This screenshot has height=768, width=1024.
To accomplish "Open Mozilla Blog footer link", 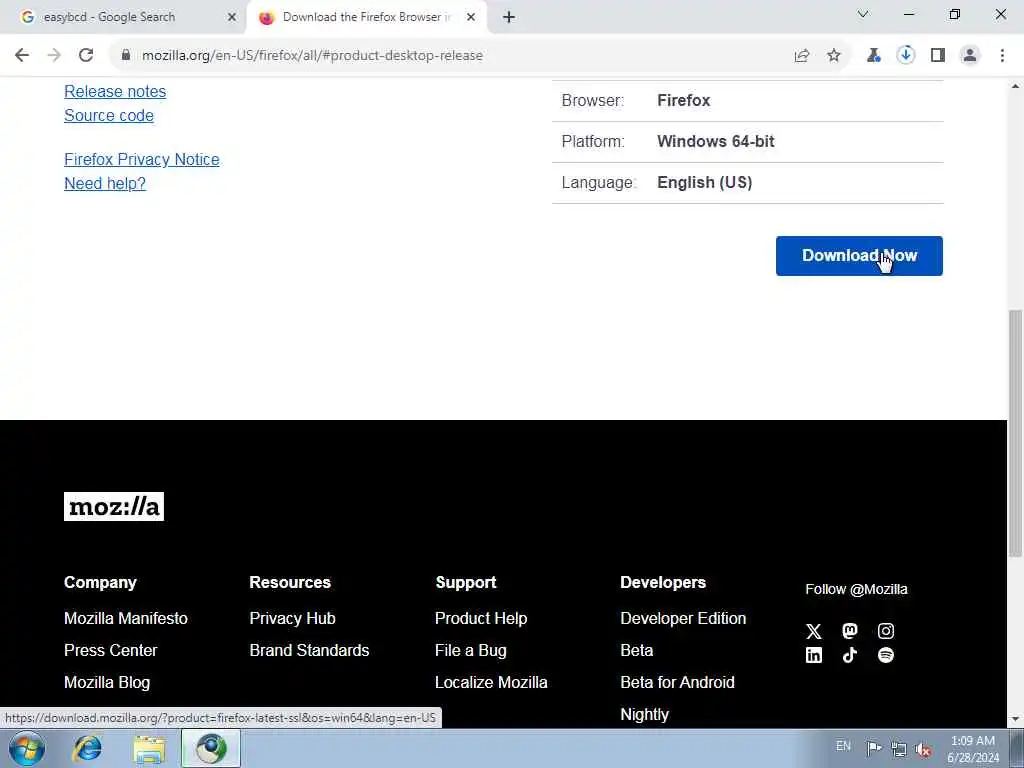I will (x=107, y=682).
